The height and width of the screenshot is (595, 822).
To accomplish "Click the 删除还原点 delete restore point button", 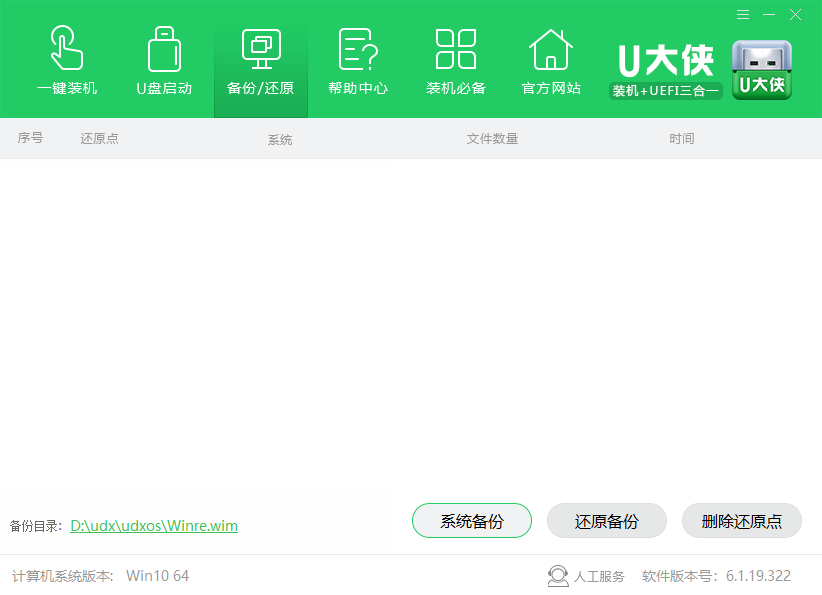I will (740, 520).
